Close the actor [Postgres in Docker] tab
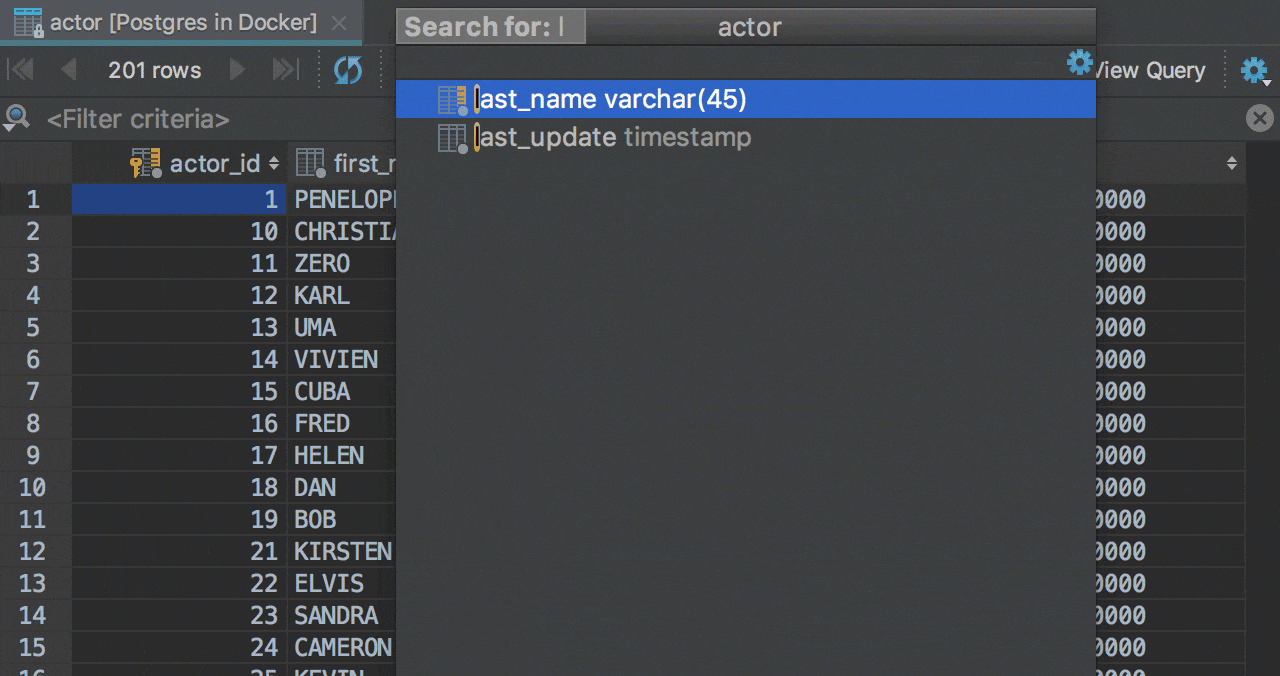The image size is (1280, 676). (339, 22)
